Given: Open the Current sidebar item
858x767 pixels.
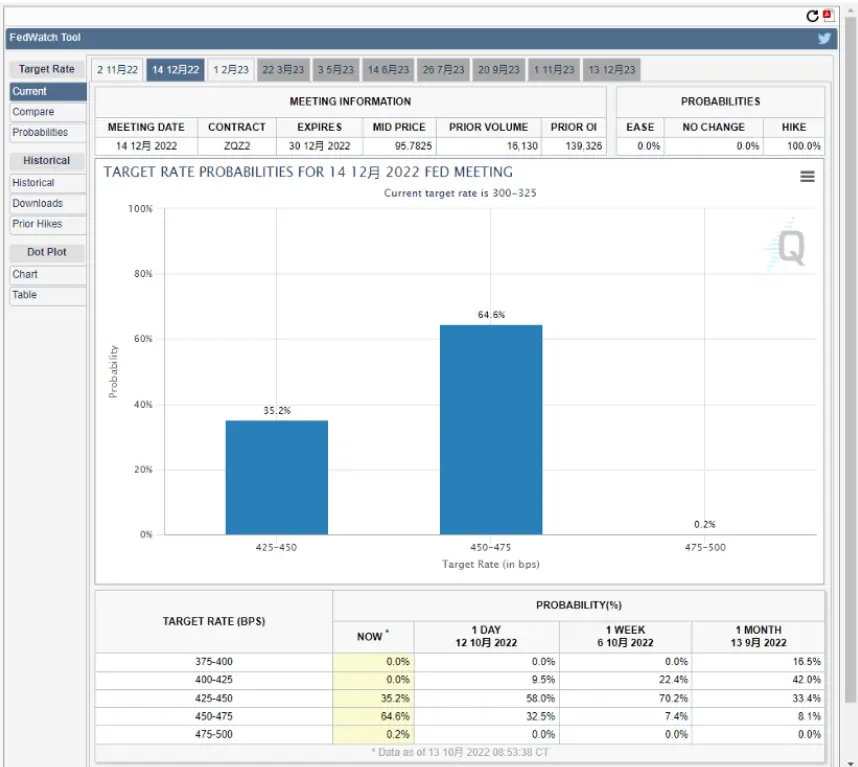Looking at the screenshot, I should click(48, 91).
